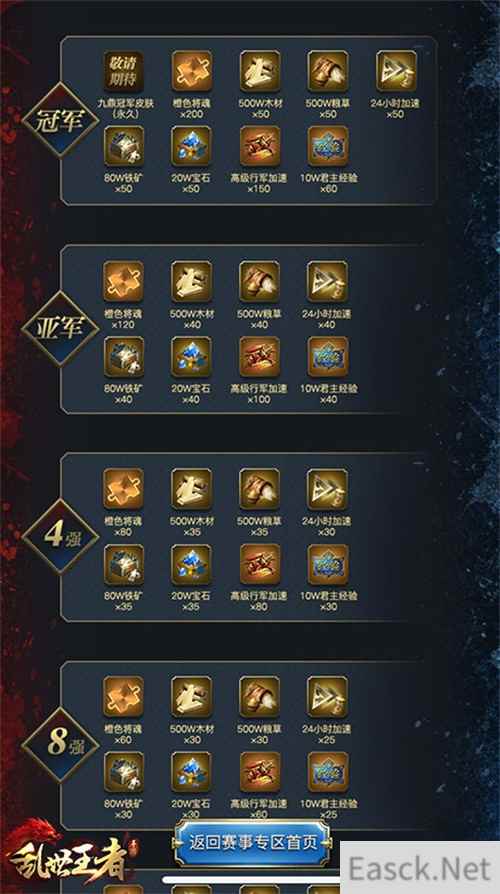Select 20W宝石 ×40 icon in 亚军 panel

(x=192, y=356)
